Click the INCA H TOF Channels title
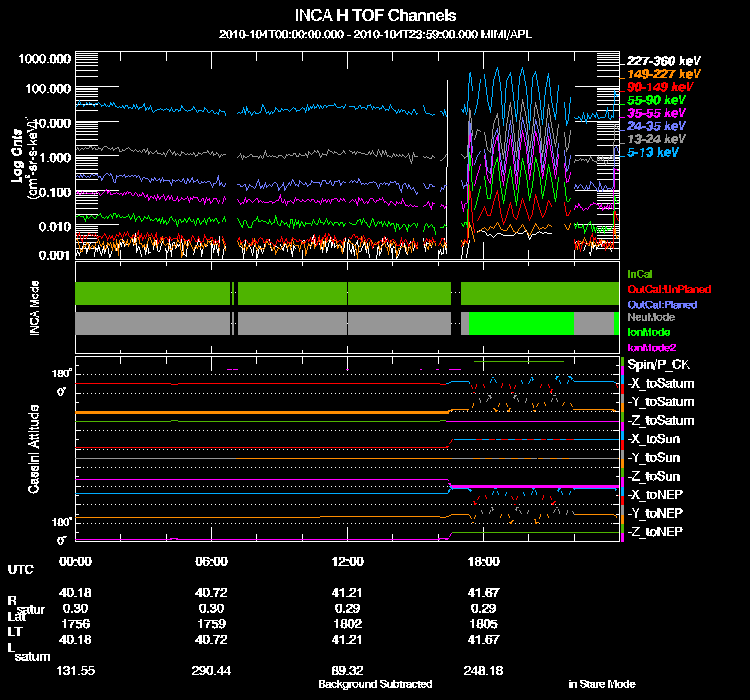 (375, 15)
